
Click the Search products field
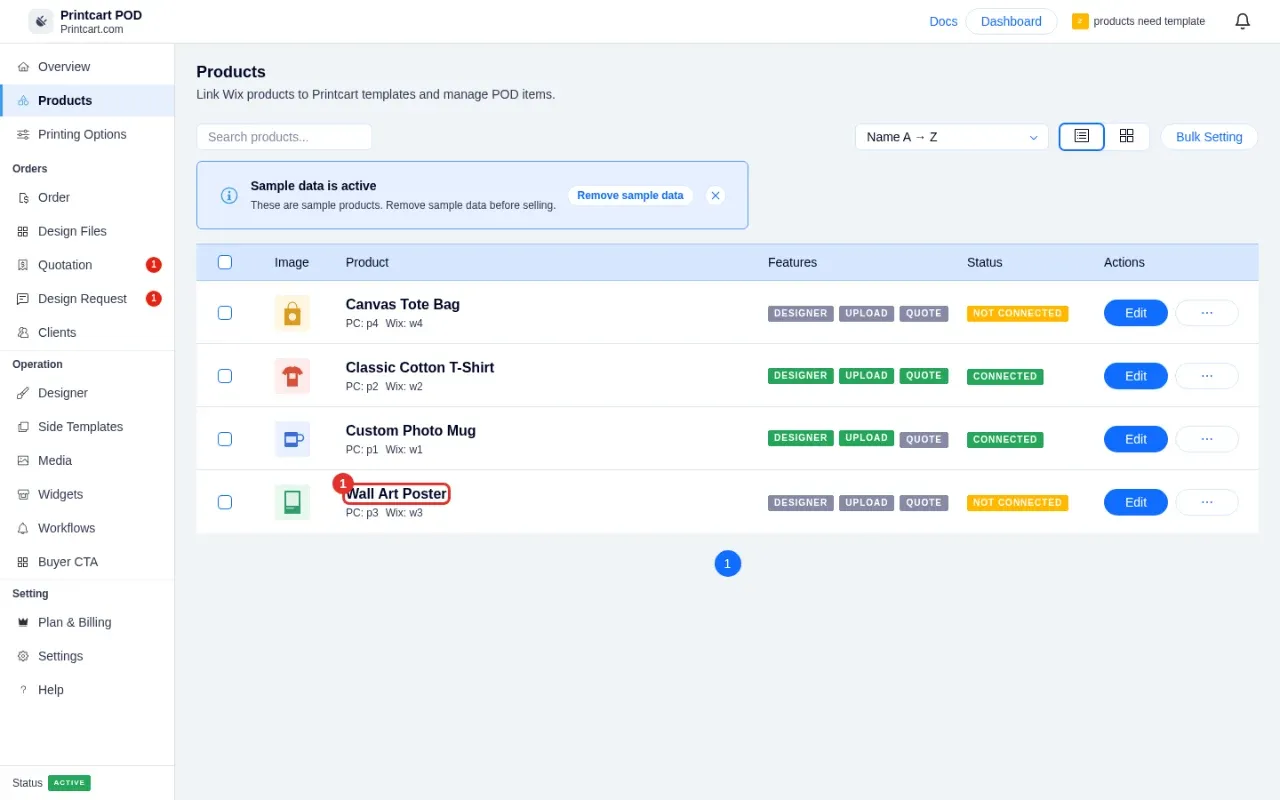[284, 137]
